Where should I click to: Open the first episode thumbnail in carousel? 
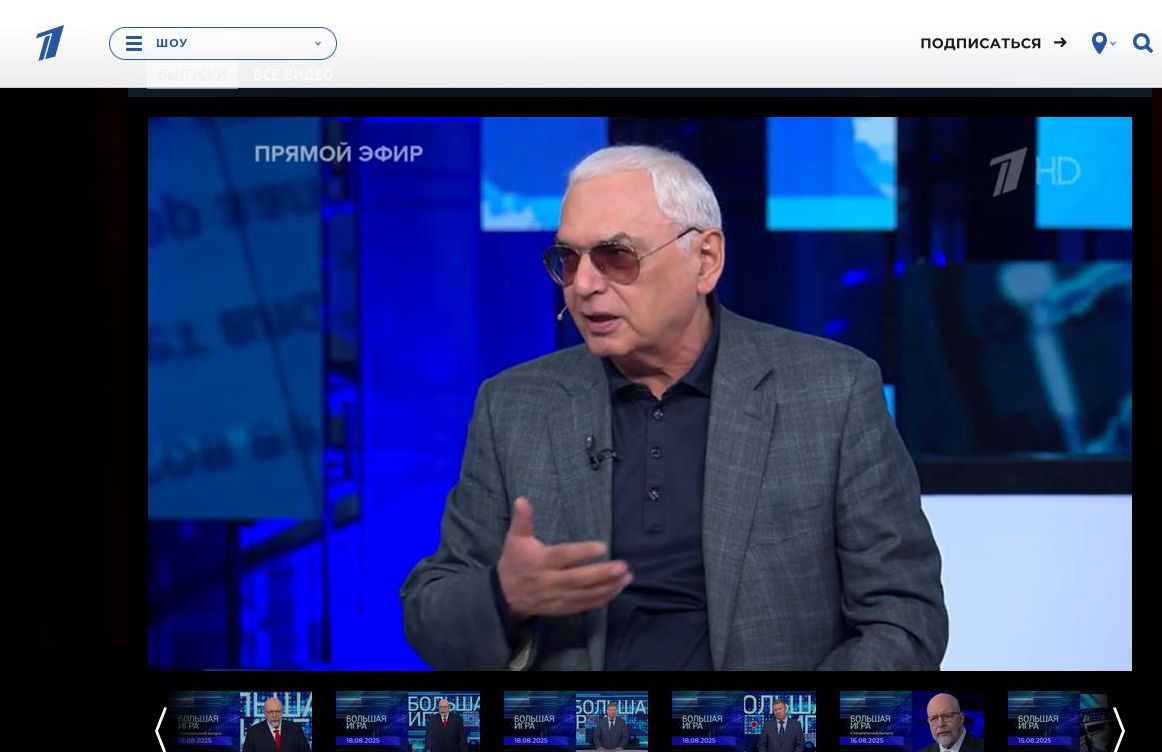(240, 721)
